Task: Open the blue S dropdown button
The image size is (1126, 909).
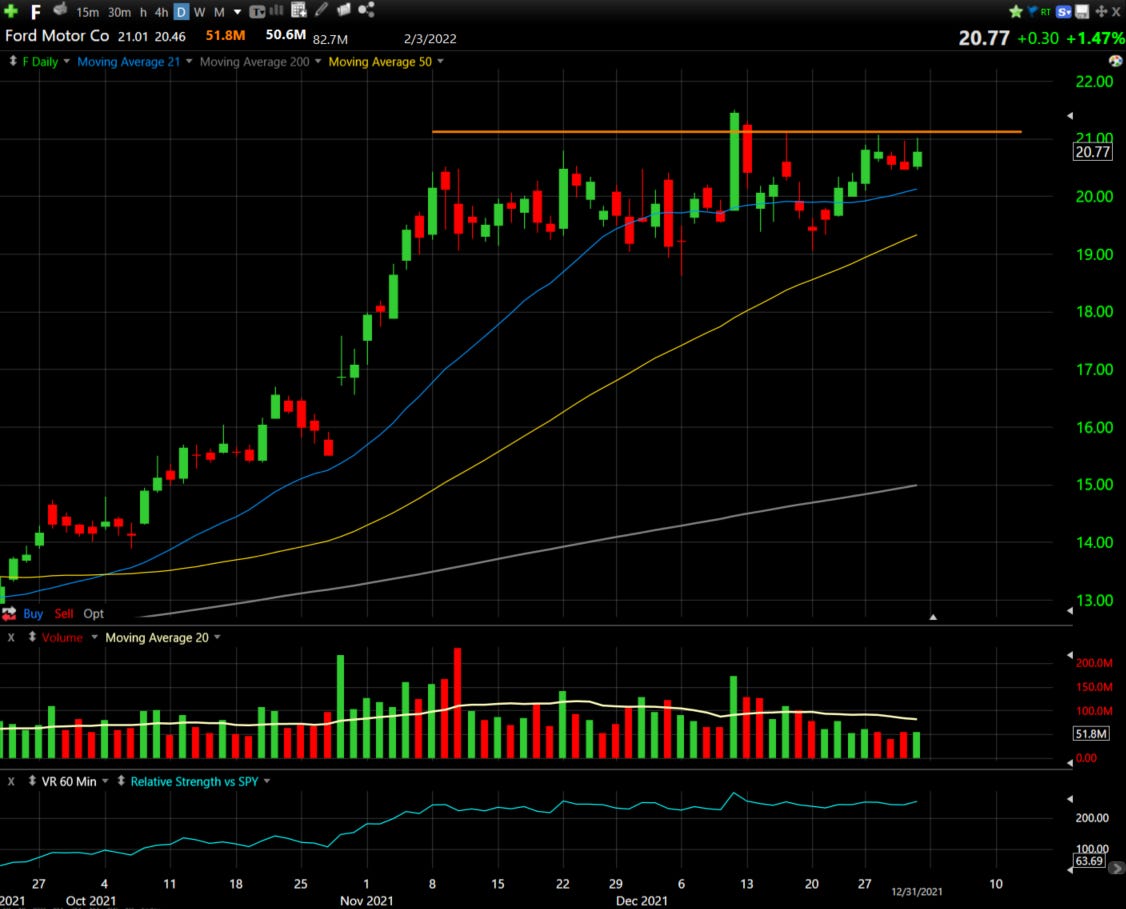Action: (x=1064, y=11)
